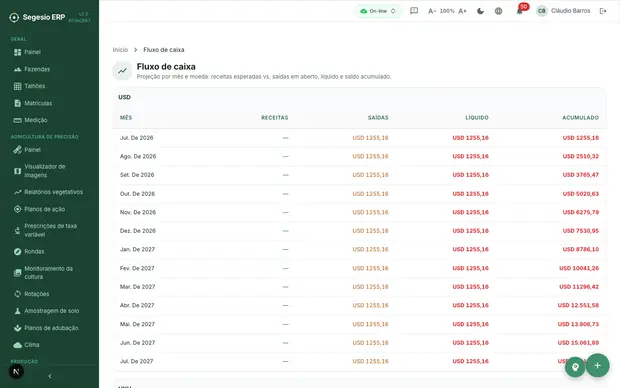
Task: Click the Prescrições de taxa variável icon
Action: pos(17,231)
